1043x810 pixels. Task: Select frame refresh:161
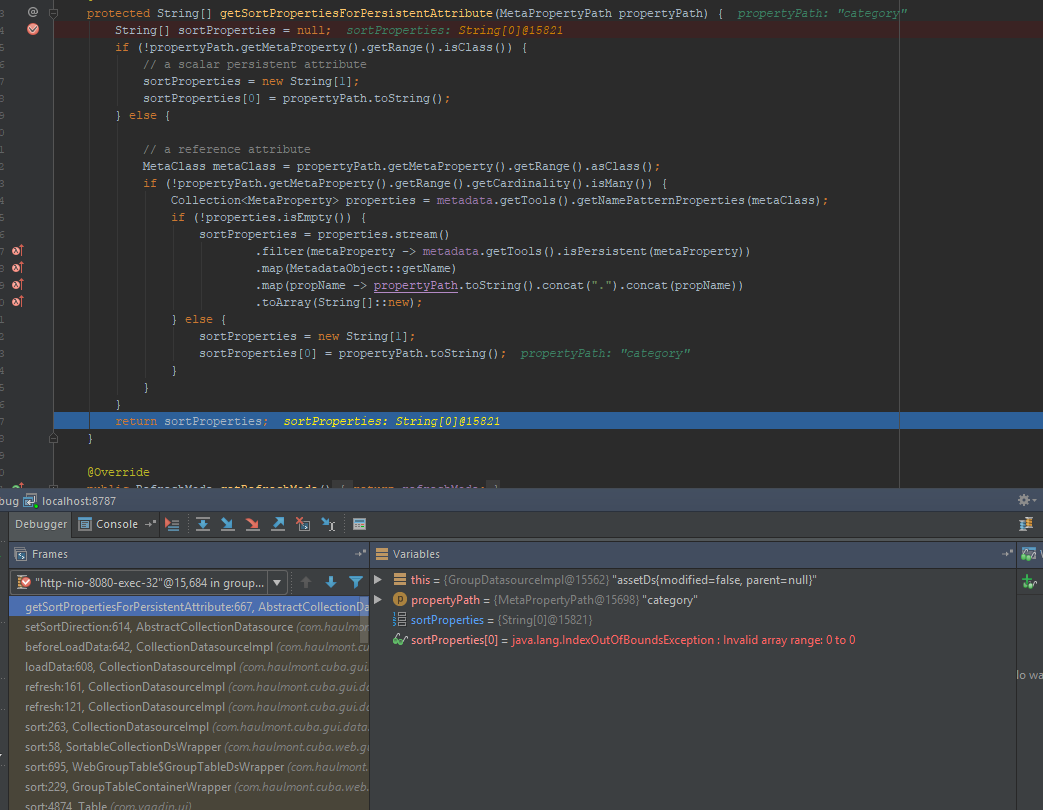coord(188,686)
